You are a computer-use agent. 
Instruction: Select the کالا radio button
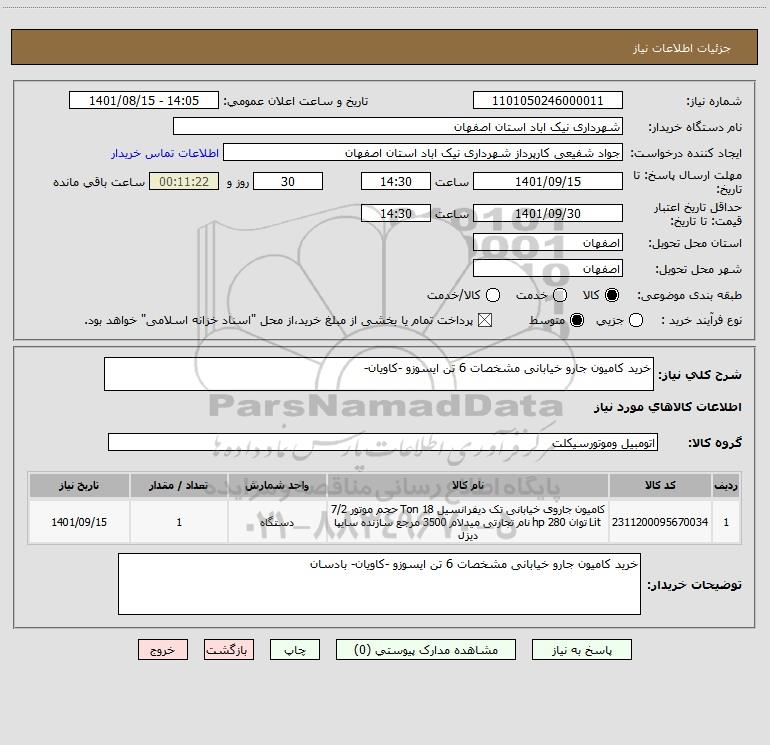[x=612, y=295]
